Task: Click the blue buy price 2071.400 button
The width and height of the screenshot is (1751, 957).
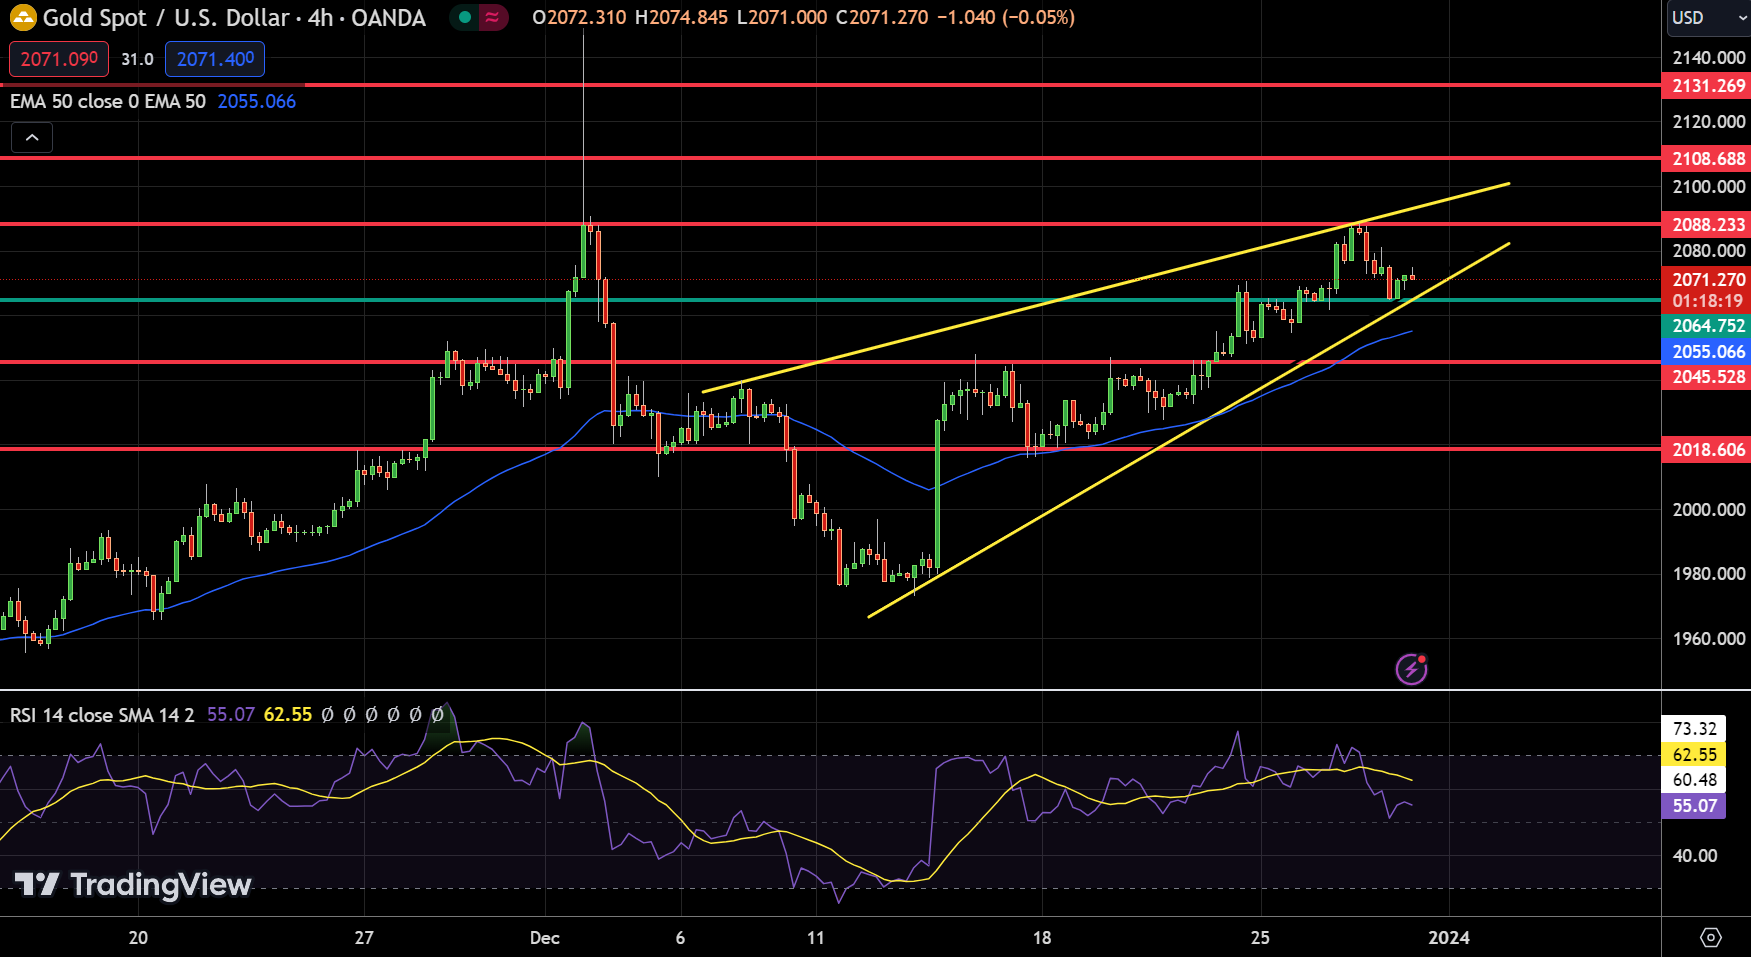Action: (215, 59)
